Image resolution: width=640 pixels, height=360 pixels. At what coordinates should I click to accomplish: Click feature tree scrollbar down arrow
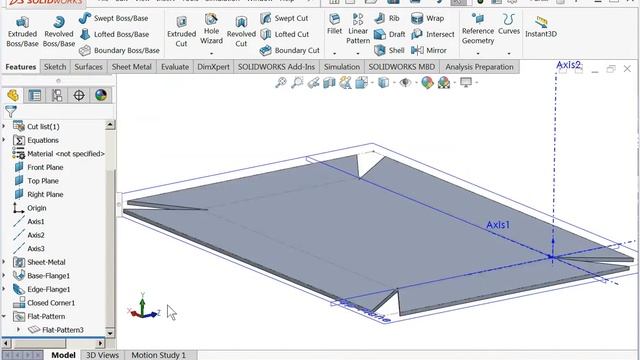click(110, 333)
